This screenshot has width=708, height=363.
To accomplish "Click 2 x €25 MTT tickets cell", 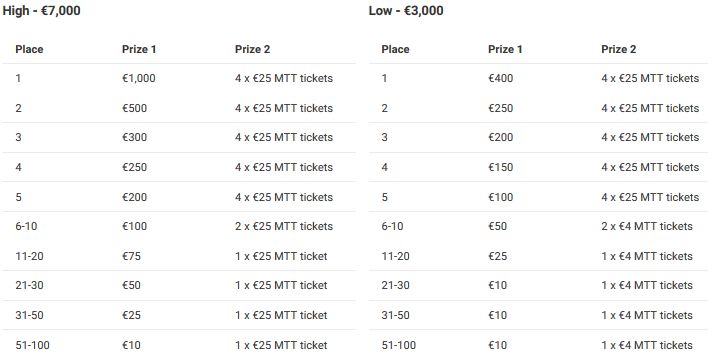I will (284, 226).
